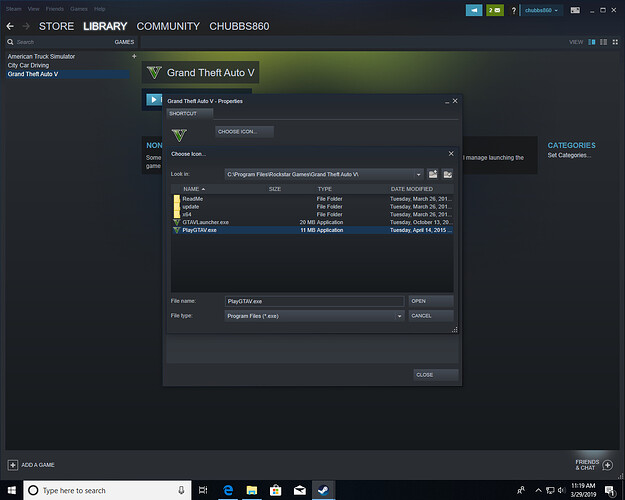The width and height of the screenshot is (625, 500).
Task: Open the Friends & Chat icon
Action: [607, 465]
